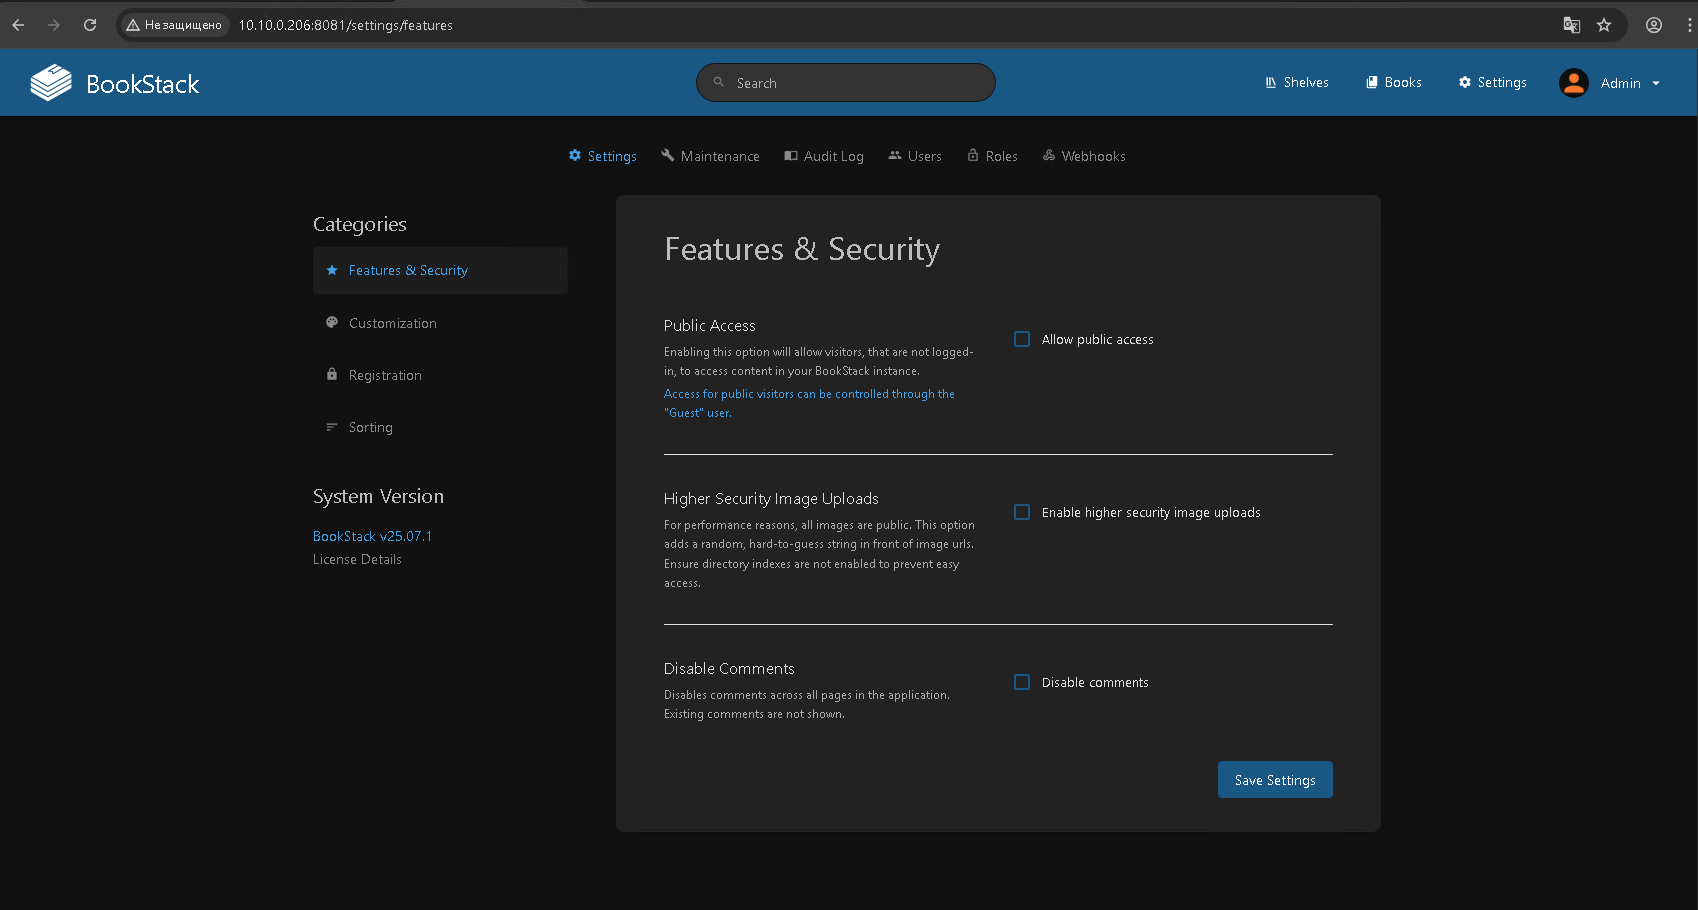This screenshot has width=1698, height=910.
Task: Click the Search input field
Action: (846, 83)
